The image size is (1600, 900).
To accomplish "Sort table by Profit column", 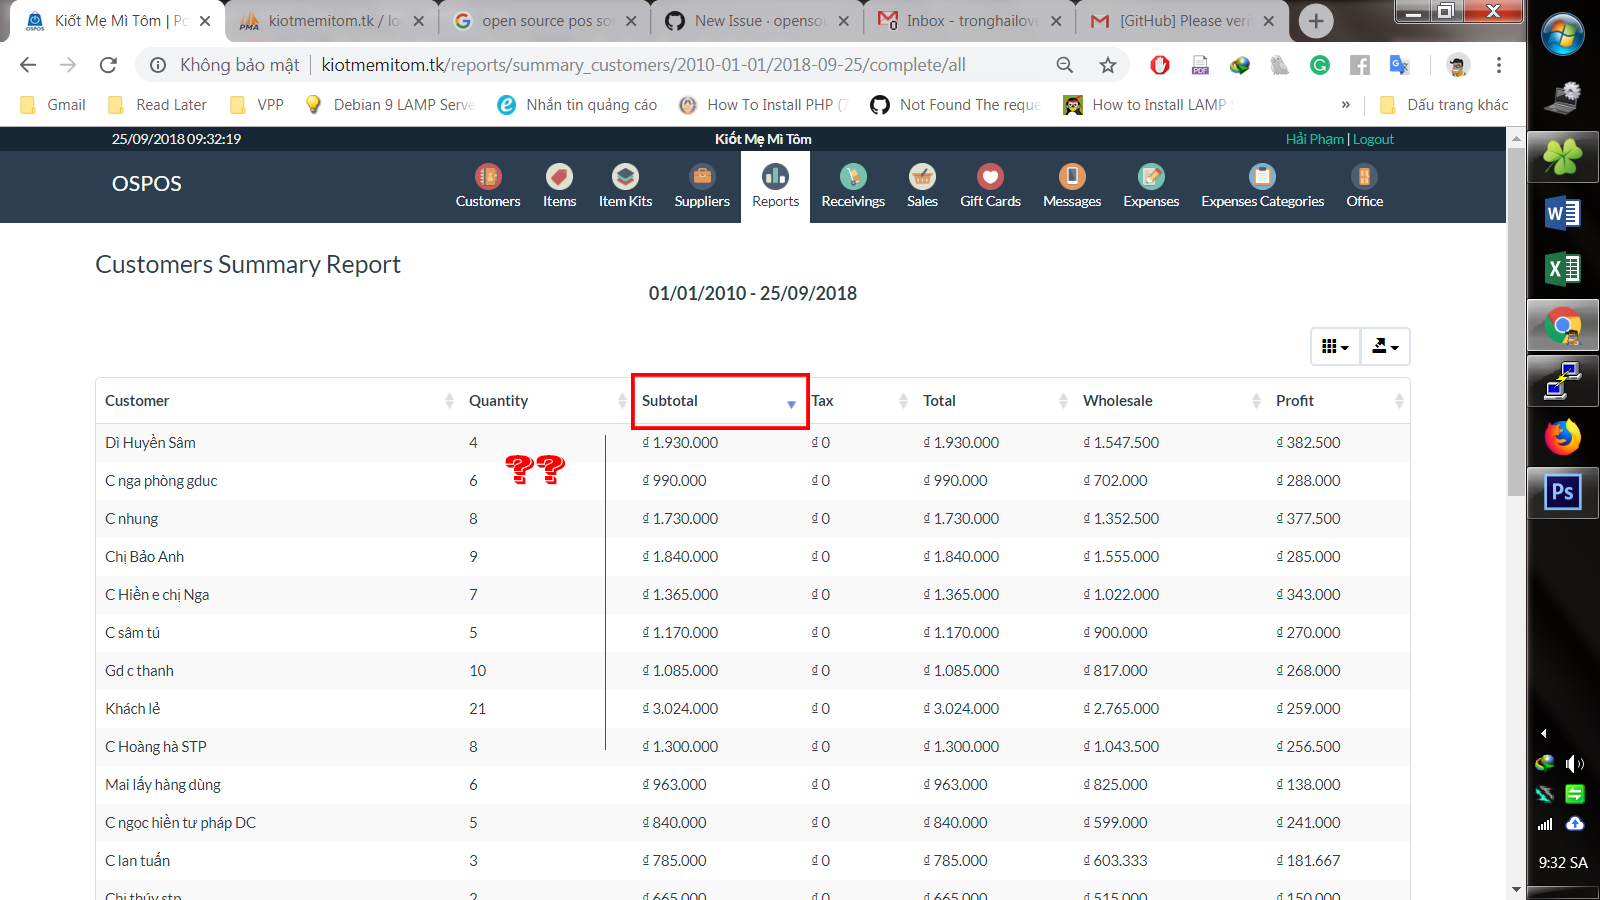I will pos(1338,400).
